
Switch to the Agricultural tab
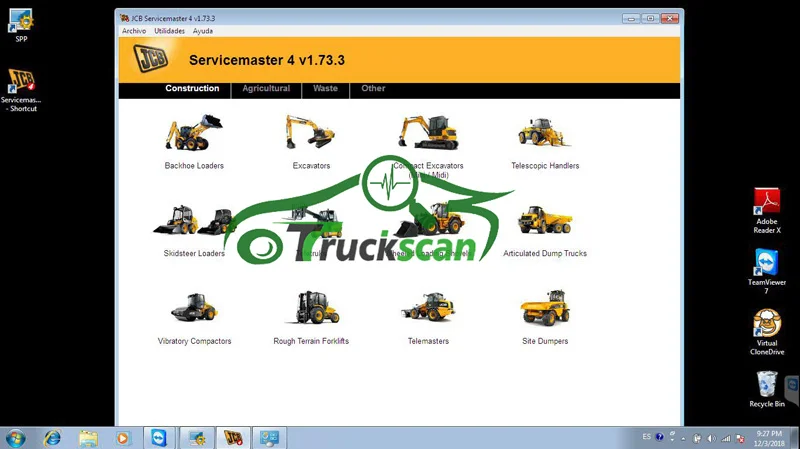266,88
